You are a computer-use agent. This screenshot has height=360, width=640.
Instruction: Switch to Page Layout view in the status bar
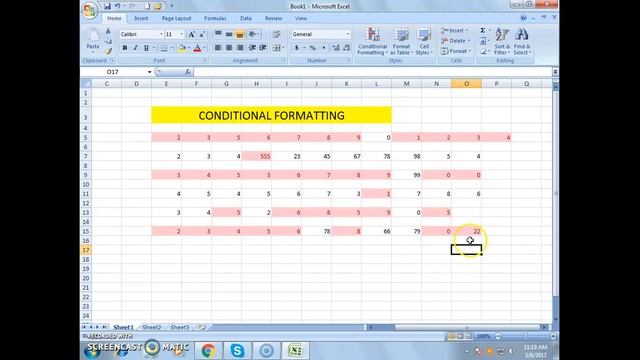tap(460, 336)
